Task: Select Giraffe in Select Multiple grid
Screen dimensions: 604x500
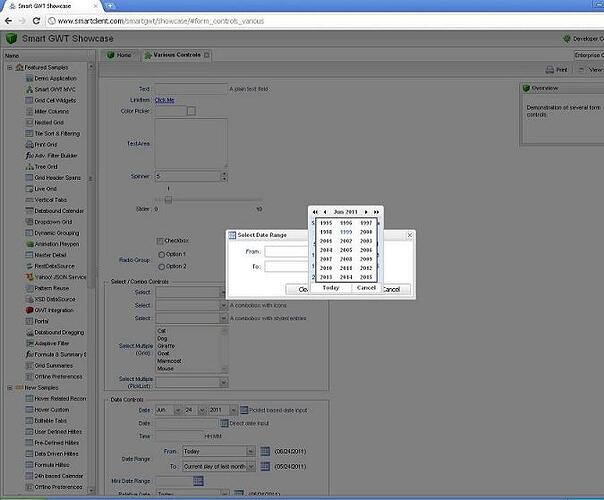Action: tap(166, 346)
